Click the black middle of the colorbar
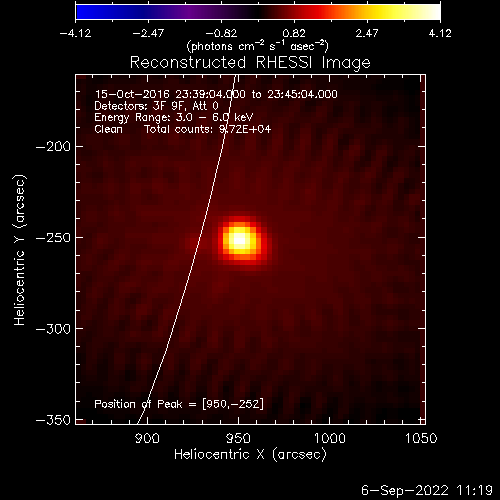 [258, 12]
